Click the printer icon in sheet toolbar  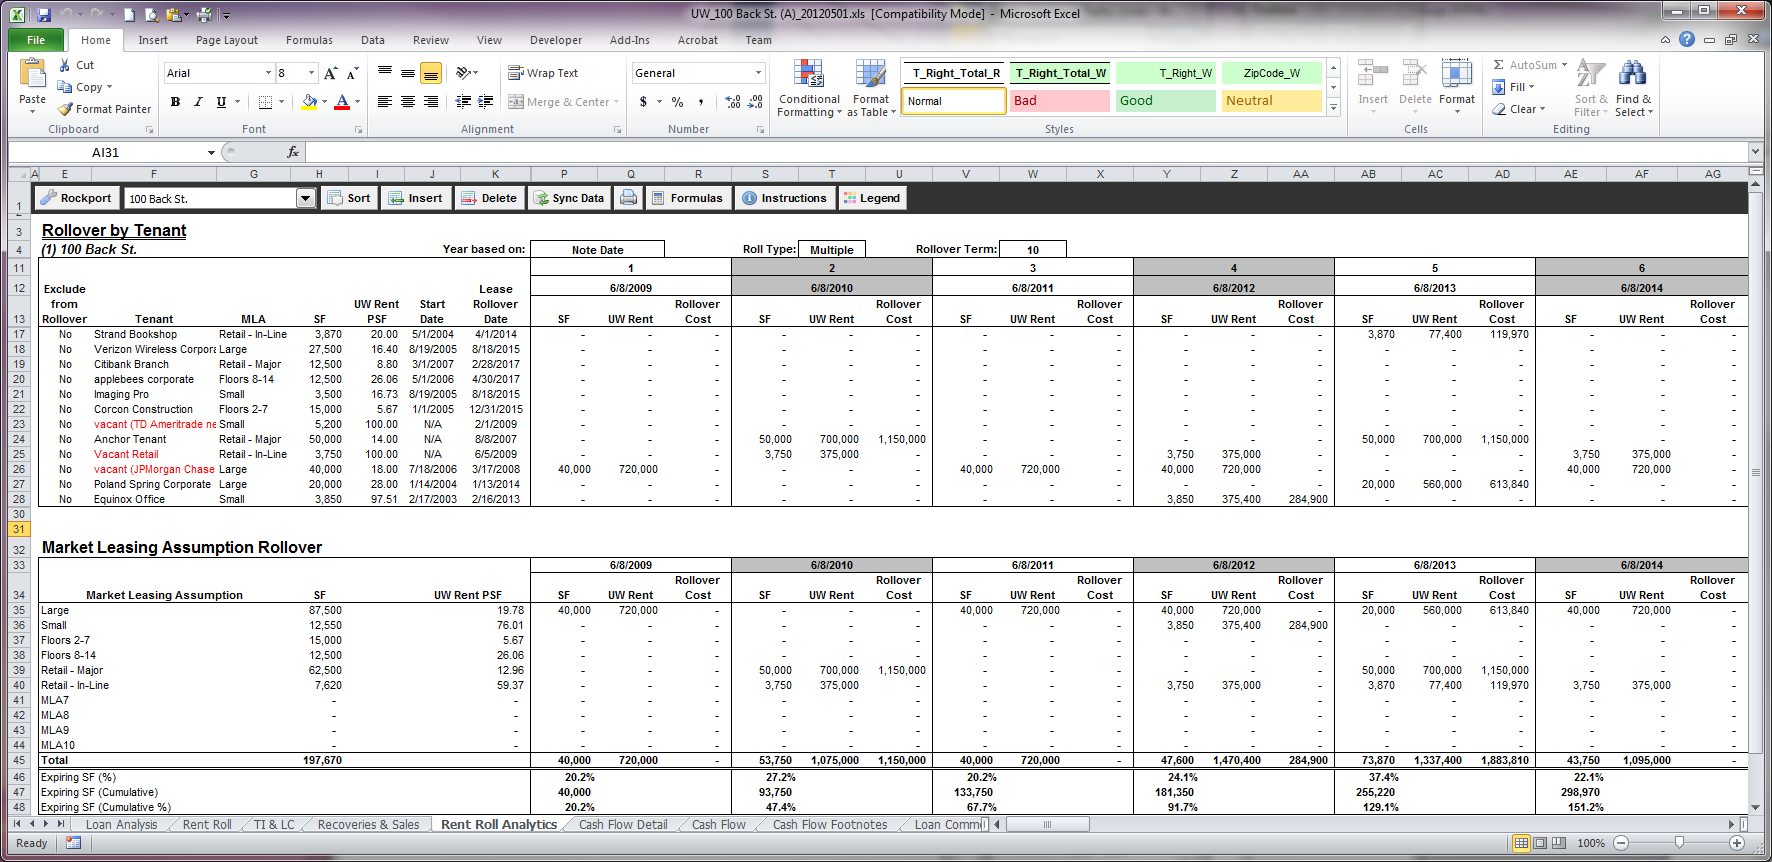(x=628, y=198)
